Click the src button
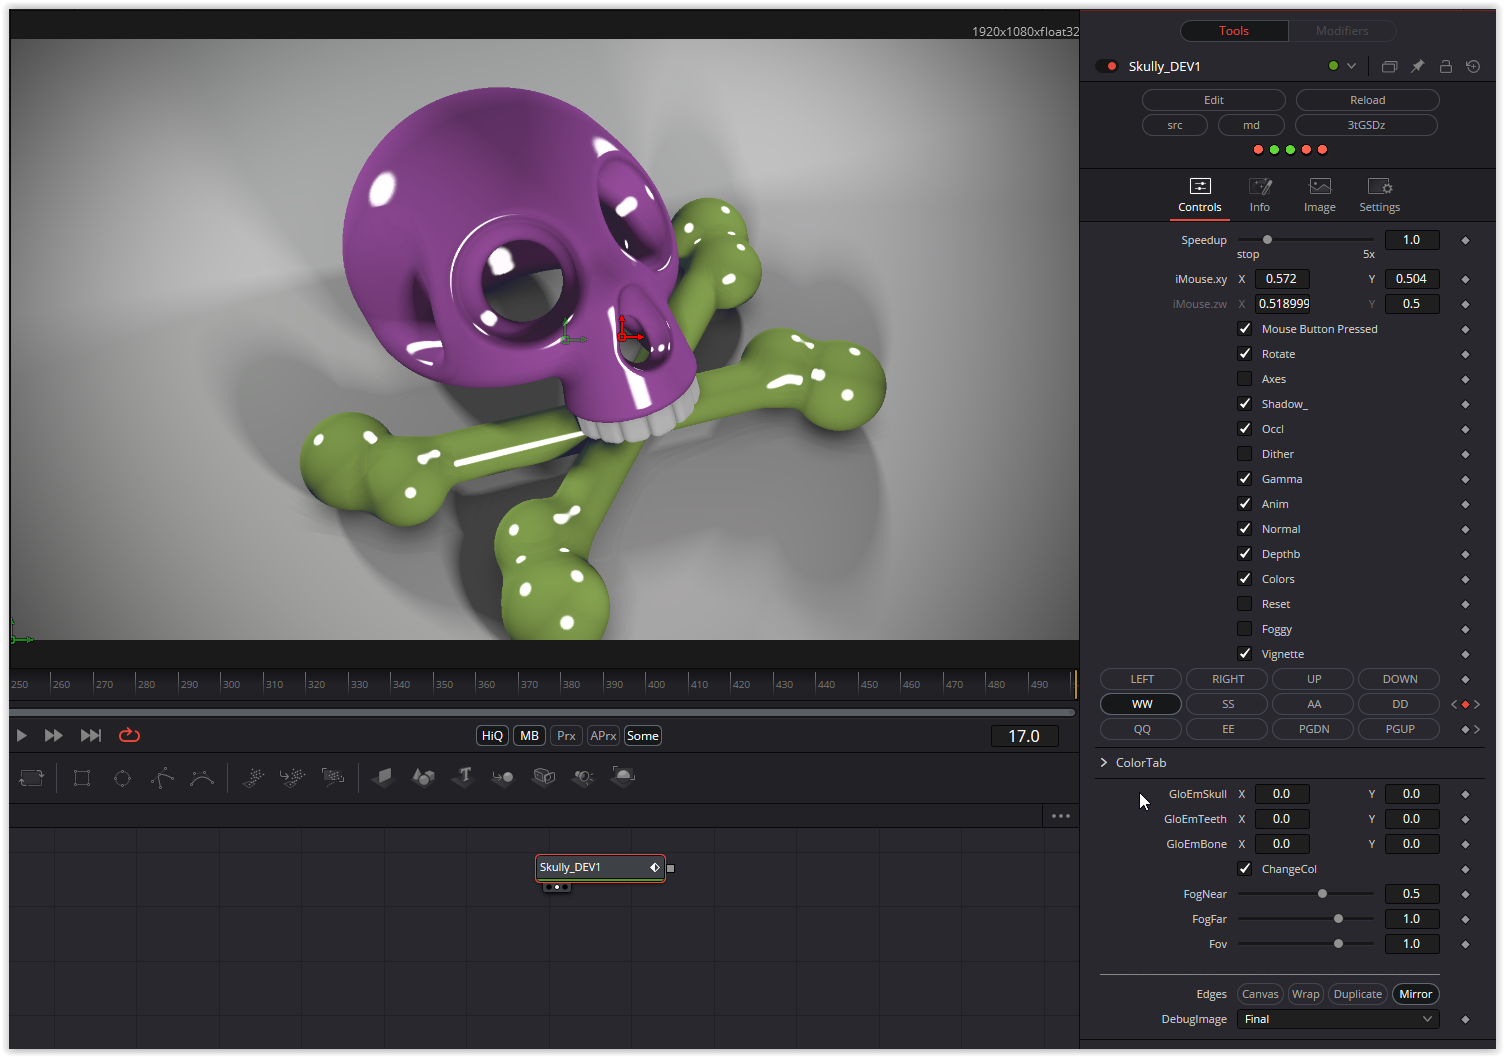Image resolution: width=1504 pixels, height=1057 pixels. point(1175,125)
